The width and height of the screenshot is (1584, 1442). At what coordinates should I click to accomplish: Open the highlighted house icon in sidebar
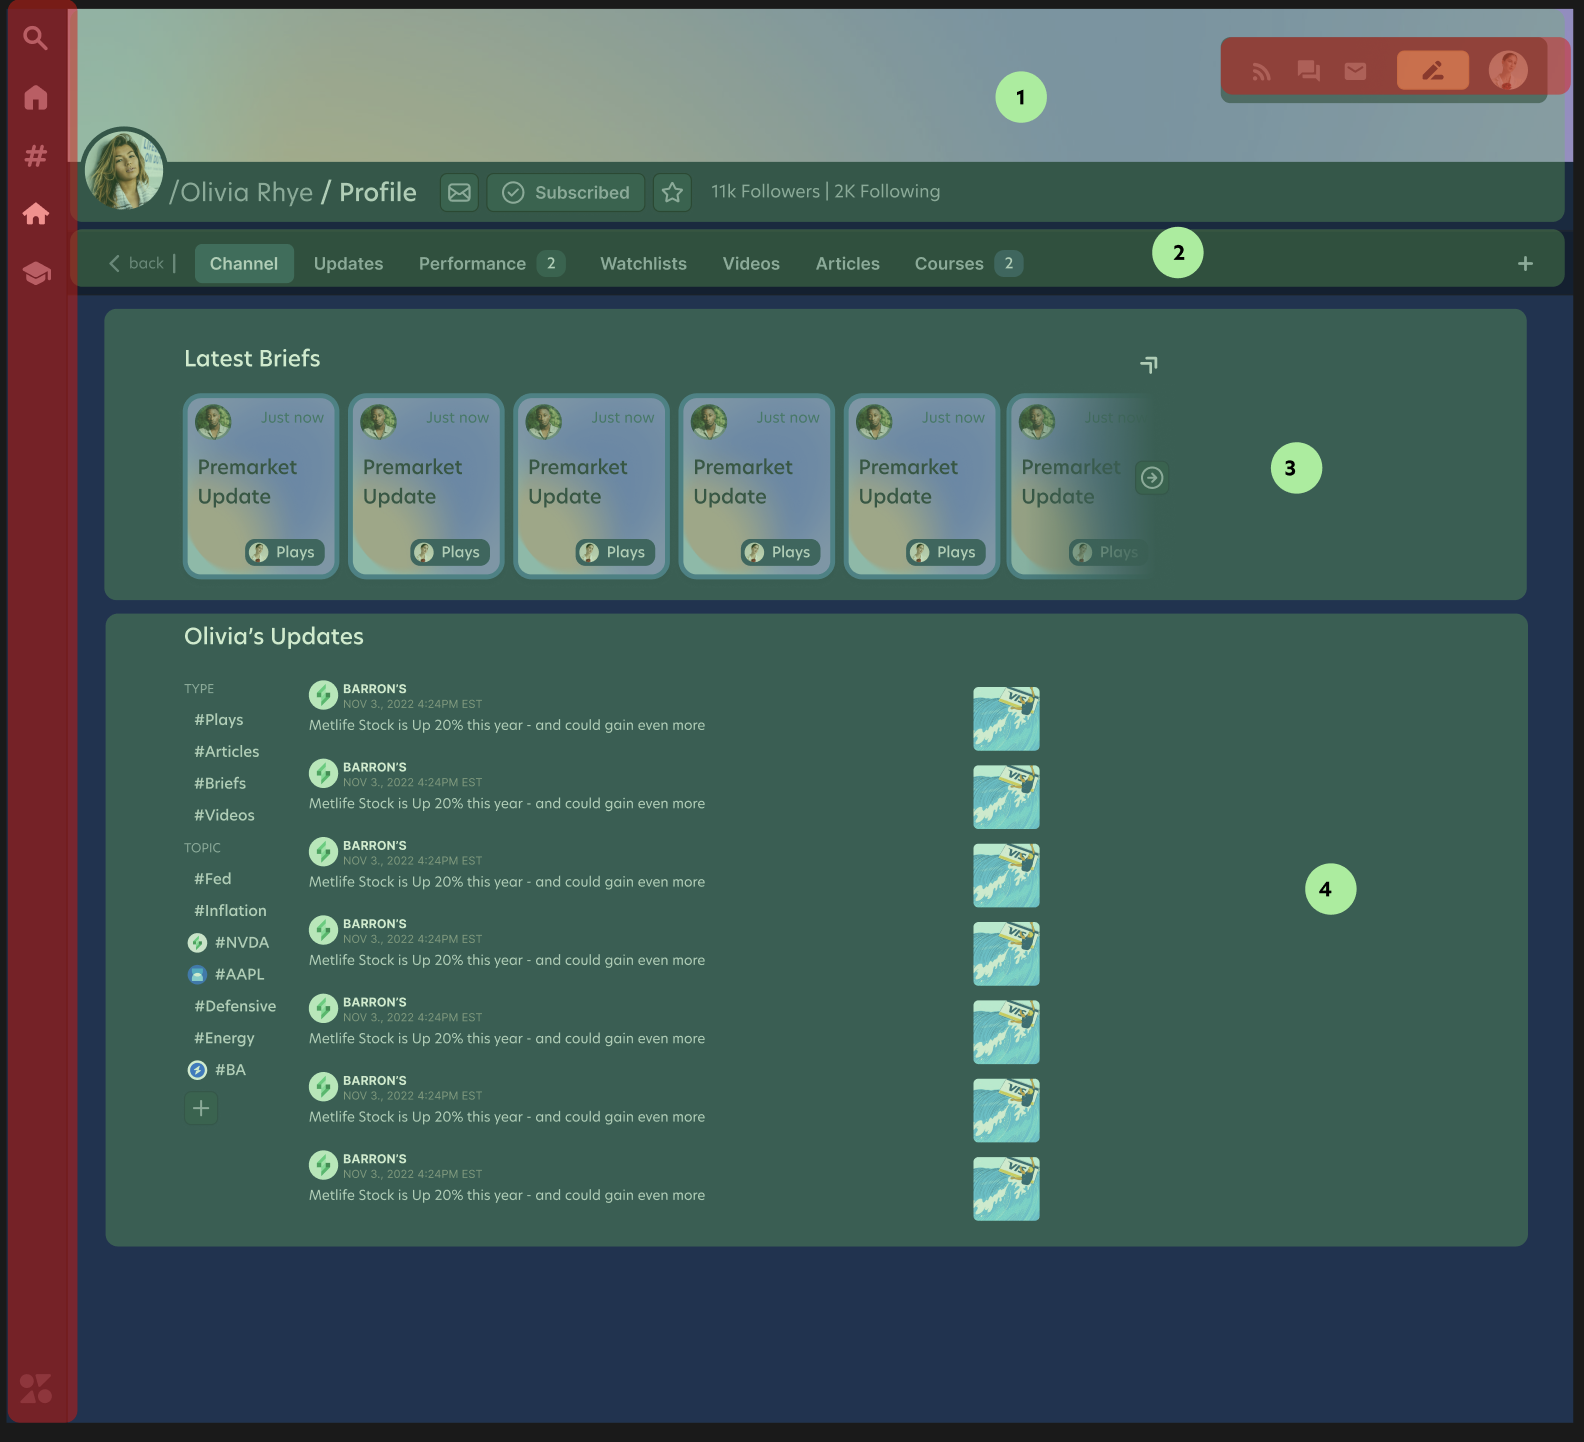pos(36,214)
